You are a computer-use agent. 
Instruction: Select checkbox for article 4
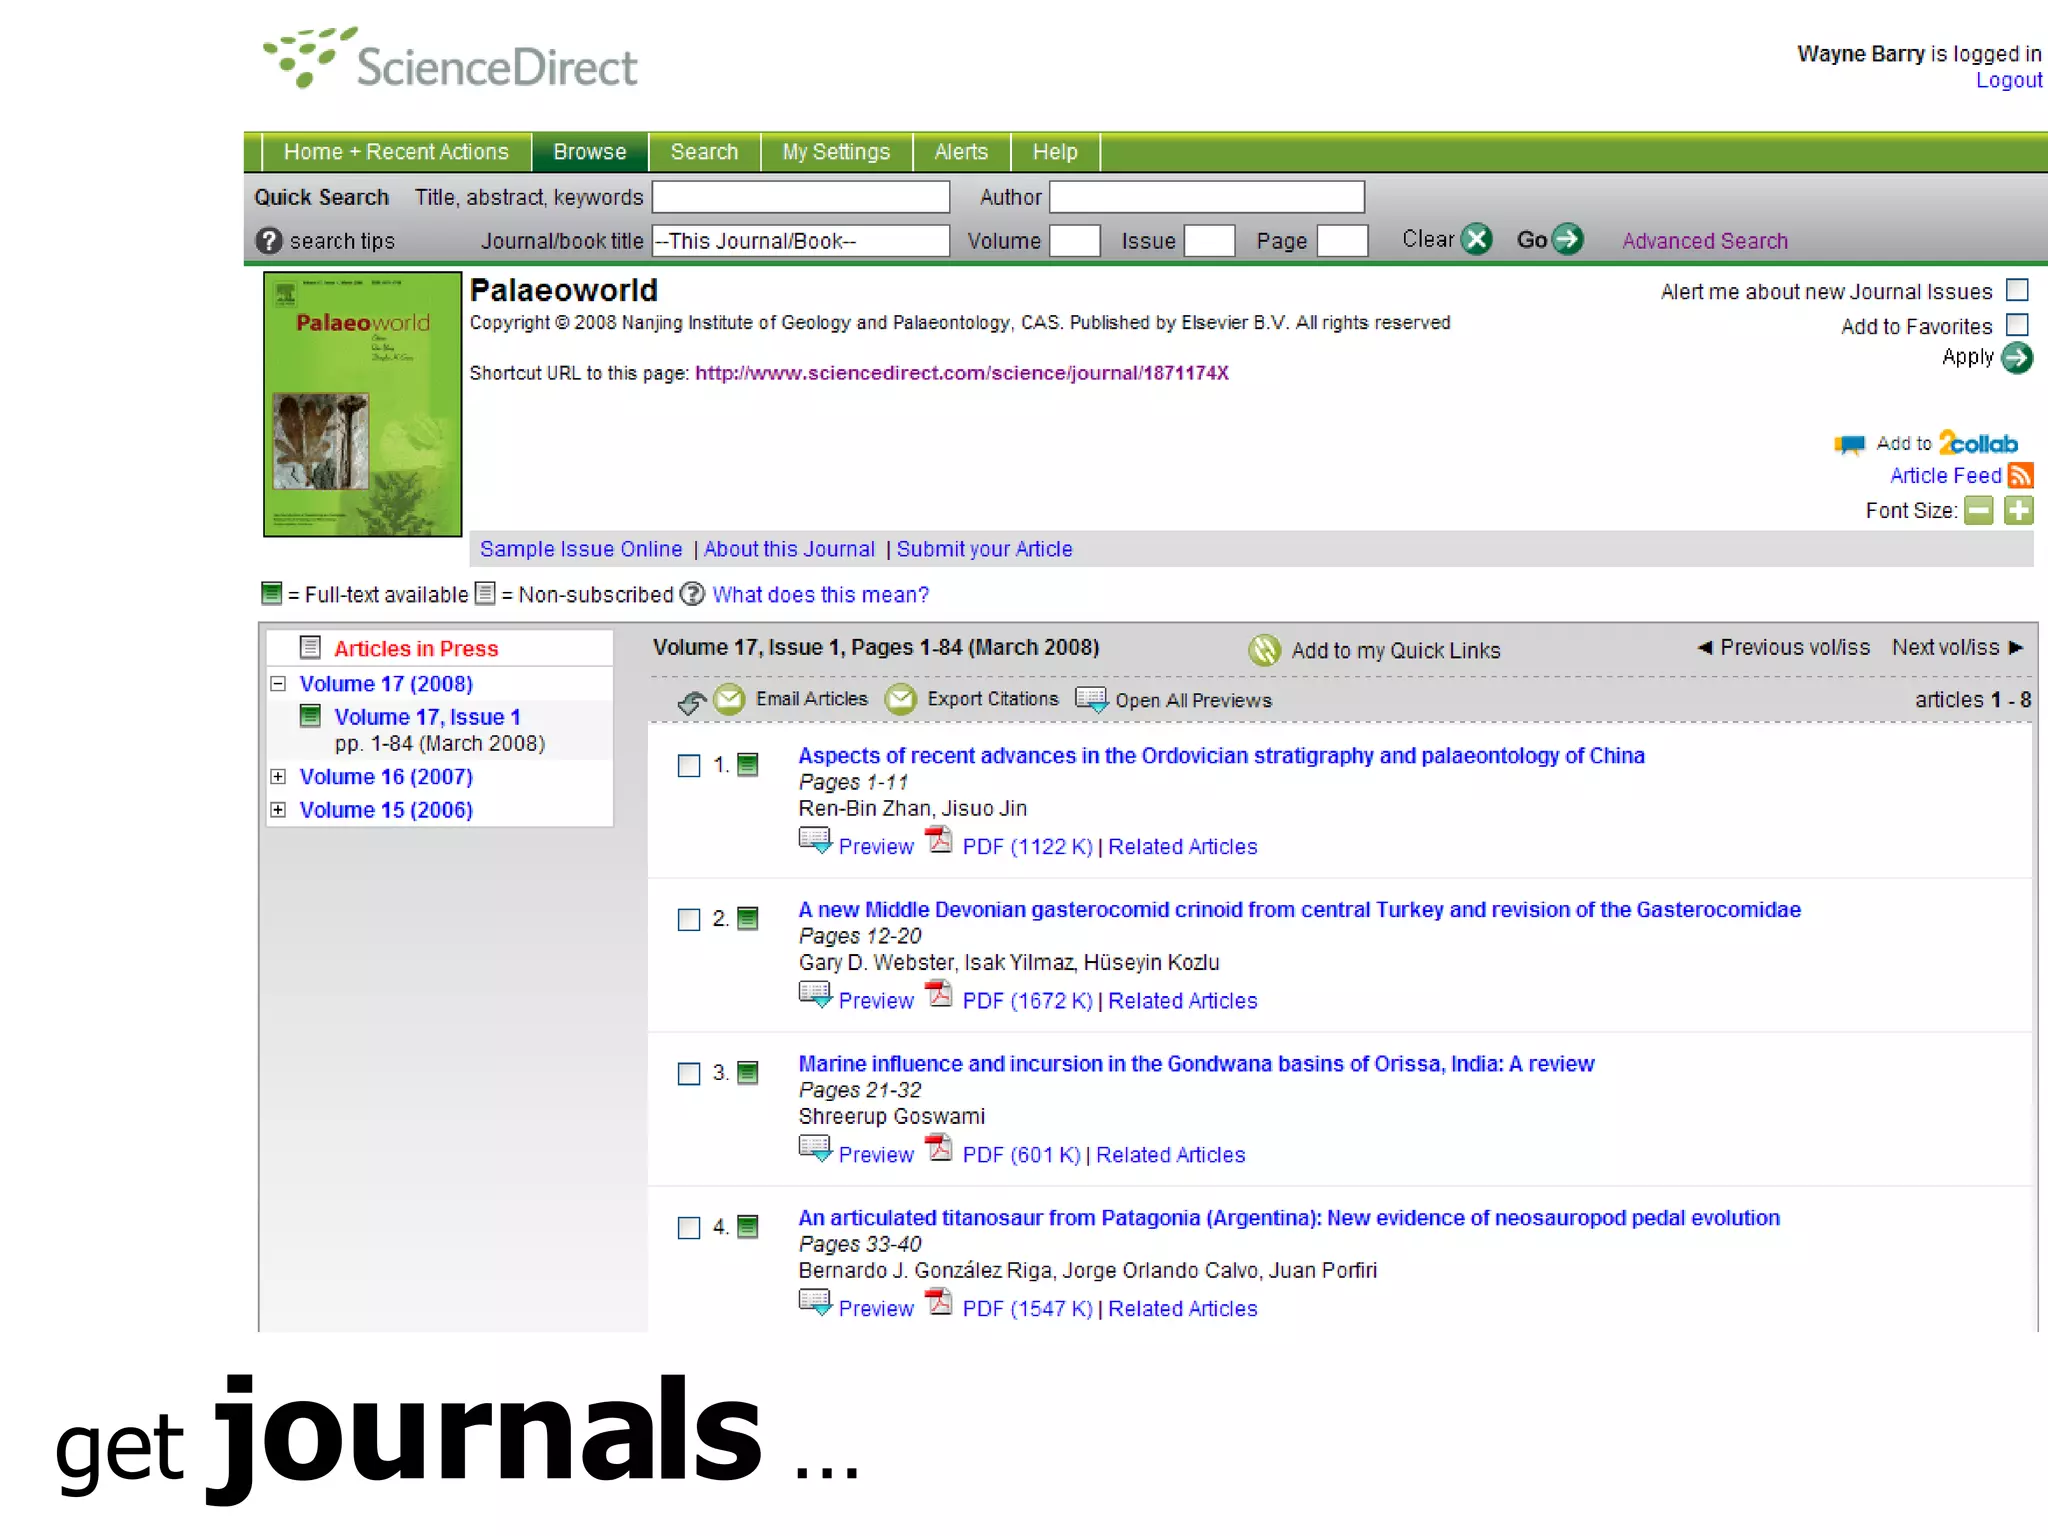click(689, 1228)
